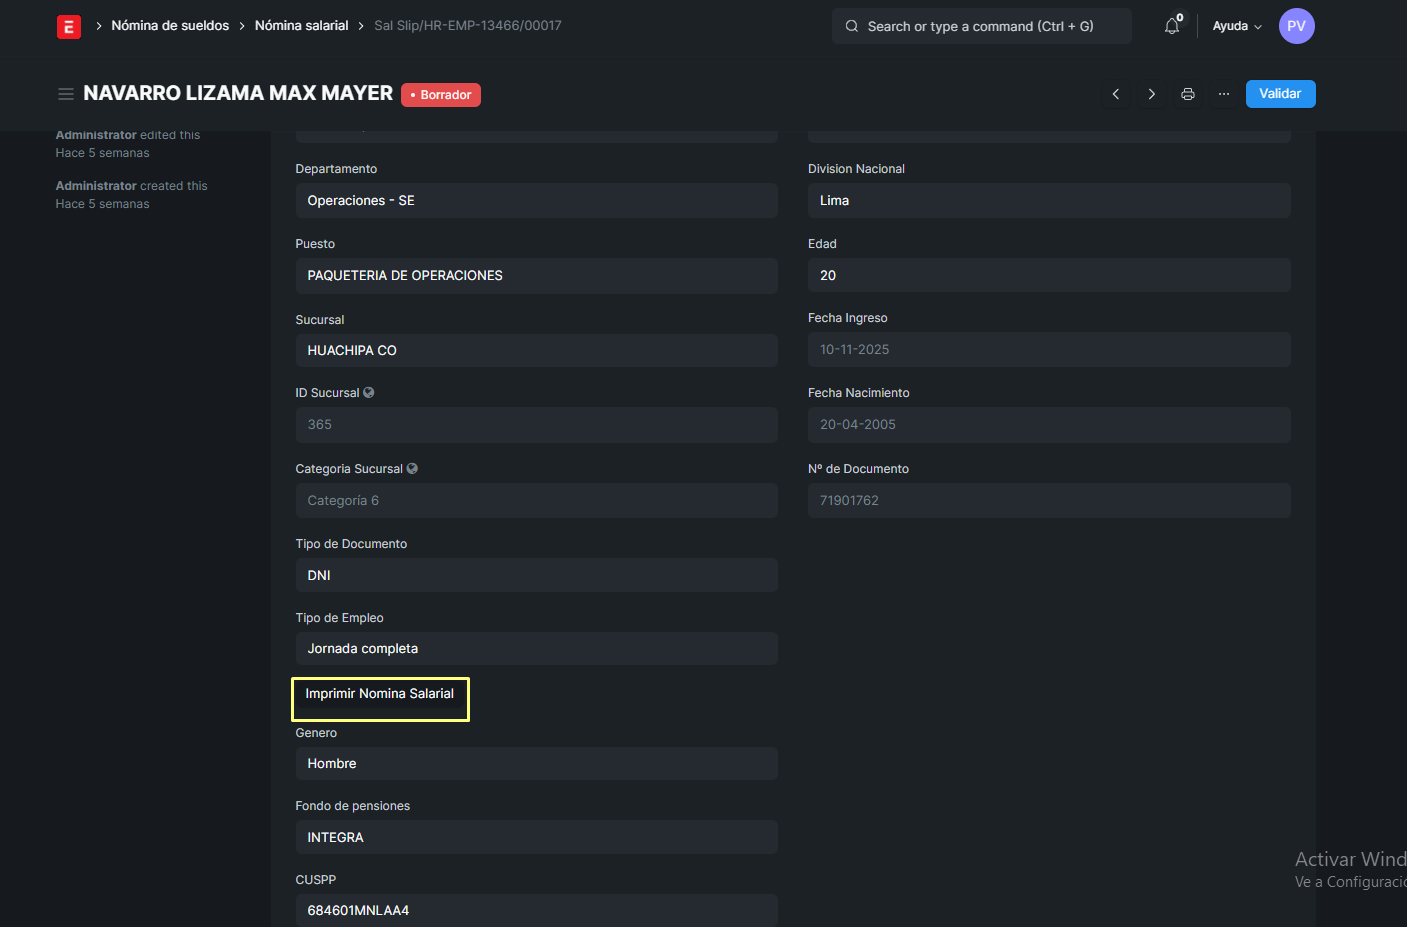Go to previous document arrow
Viewport: 1407px width, 927px height.
tap(1116, 94)
